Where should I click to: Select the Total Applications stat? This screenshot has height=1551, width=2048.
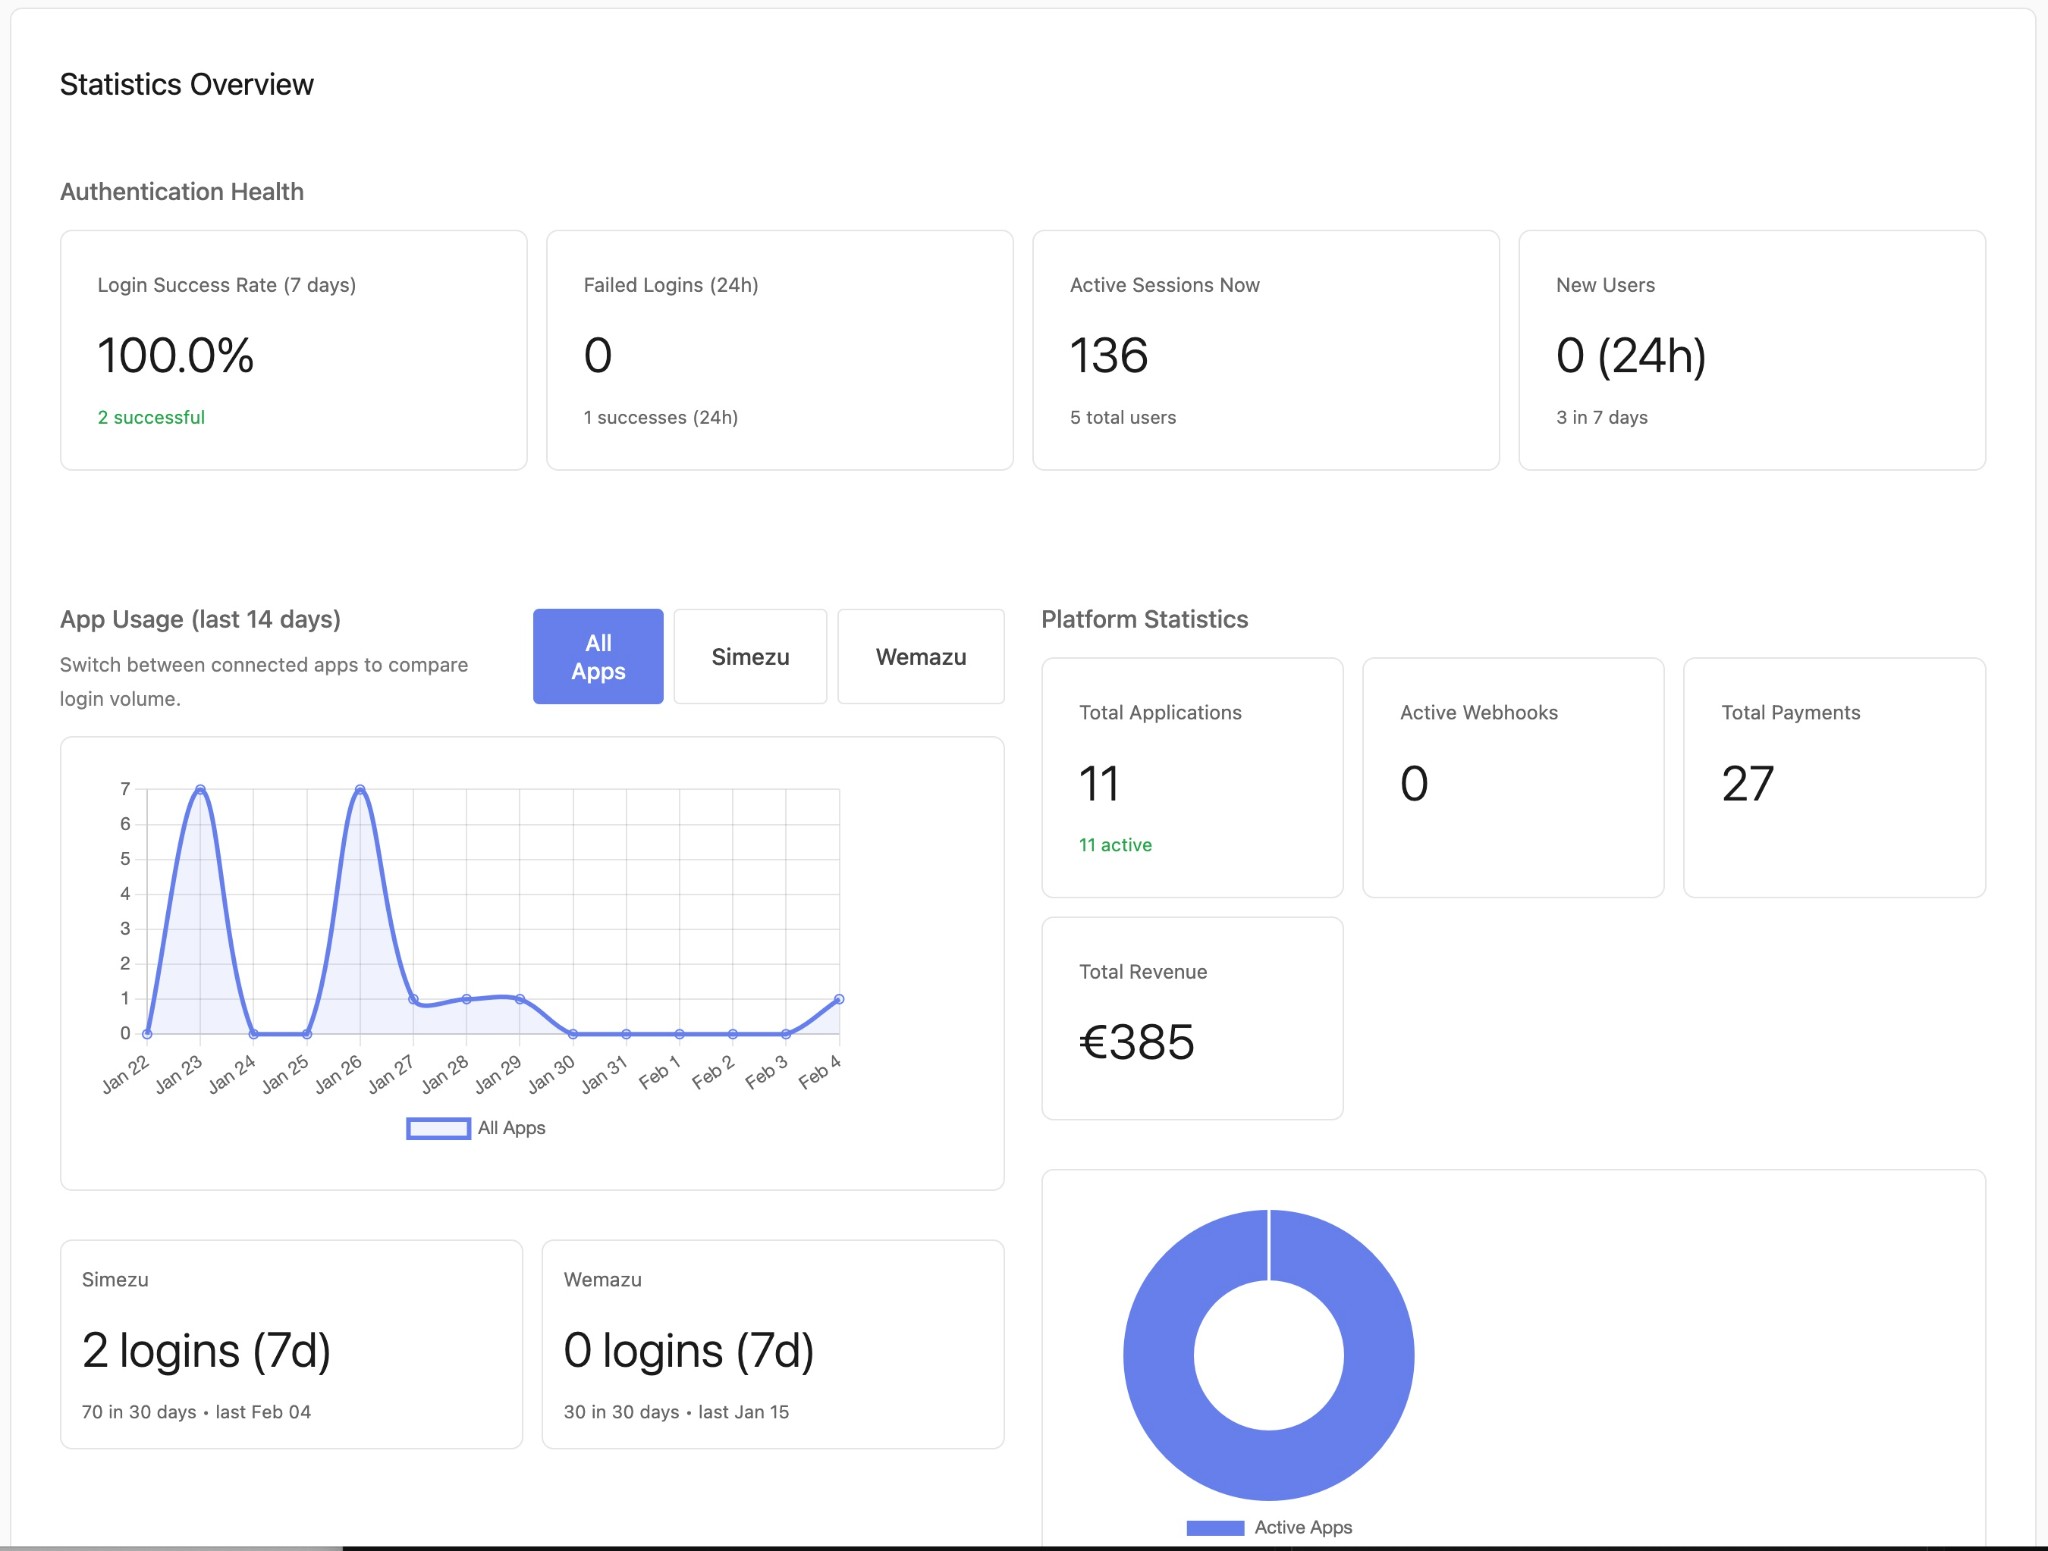[1192, 778]
